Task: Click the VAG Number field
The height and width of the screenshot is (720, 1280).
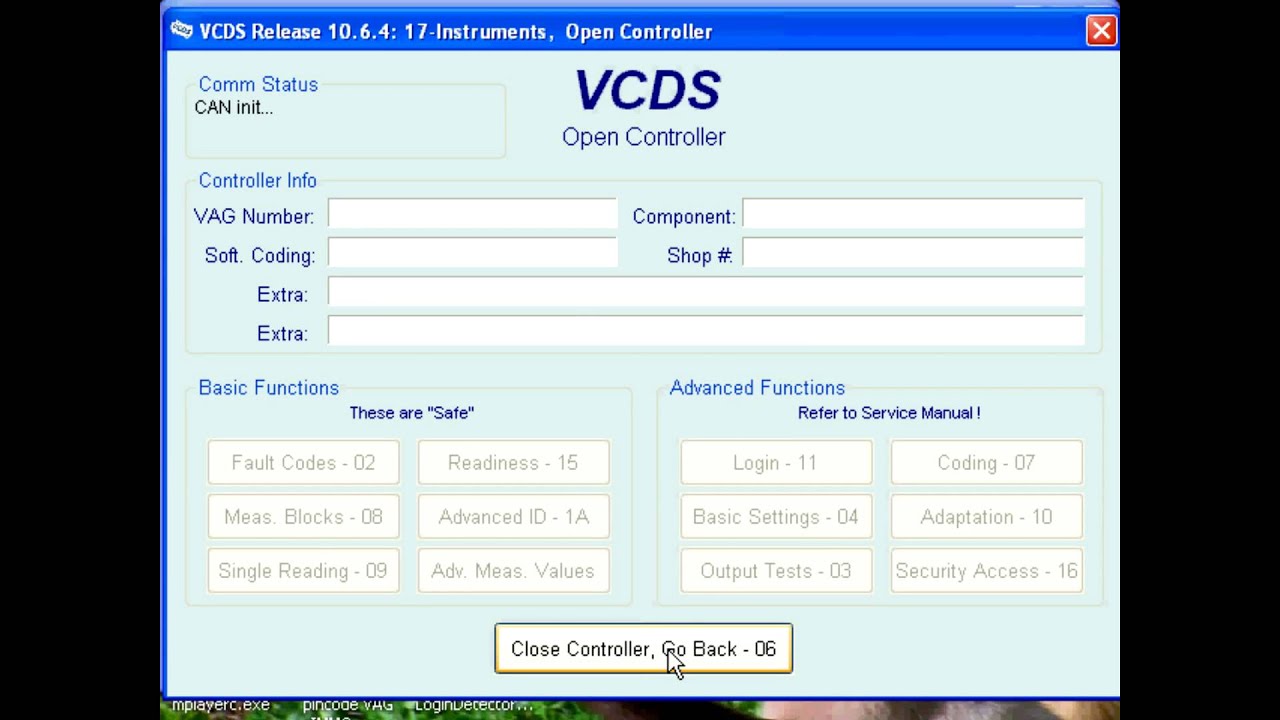Action: pos(472,215)
